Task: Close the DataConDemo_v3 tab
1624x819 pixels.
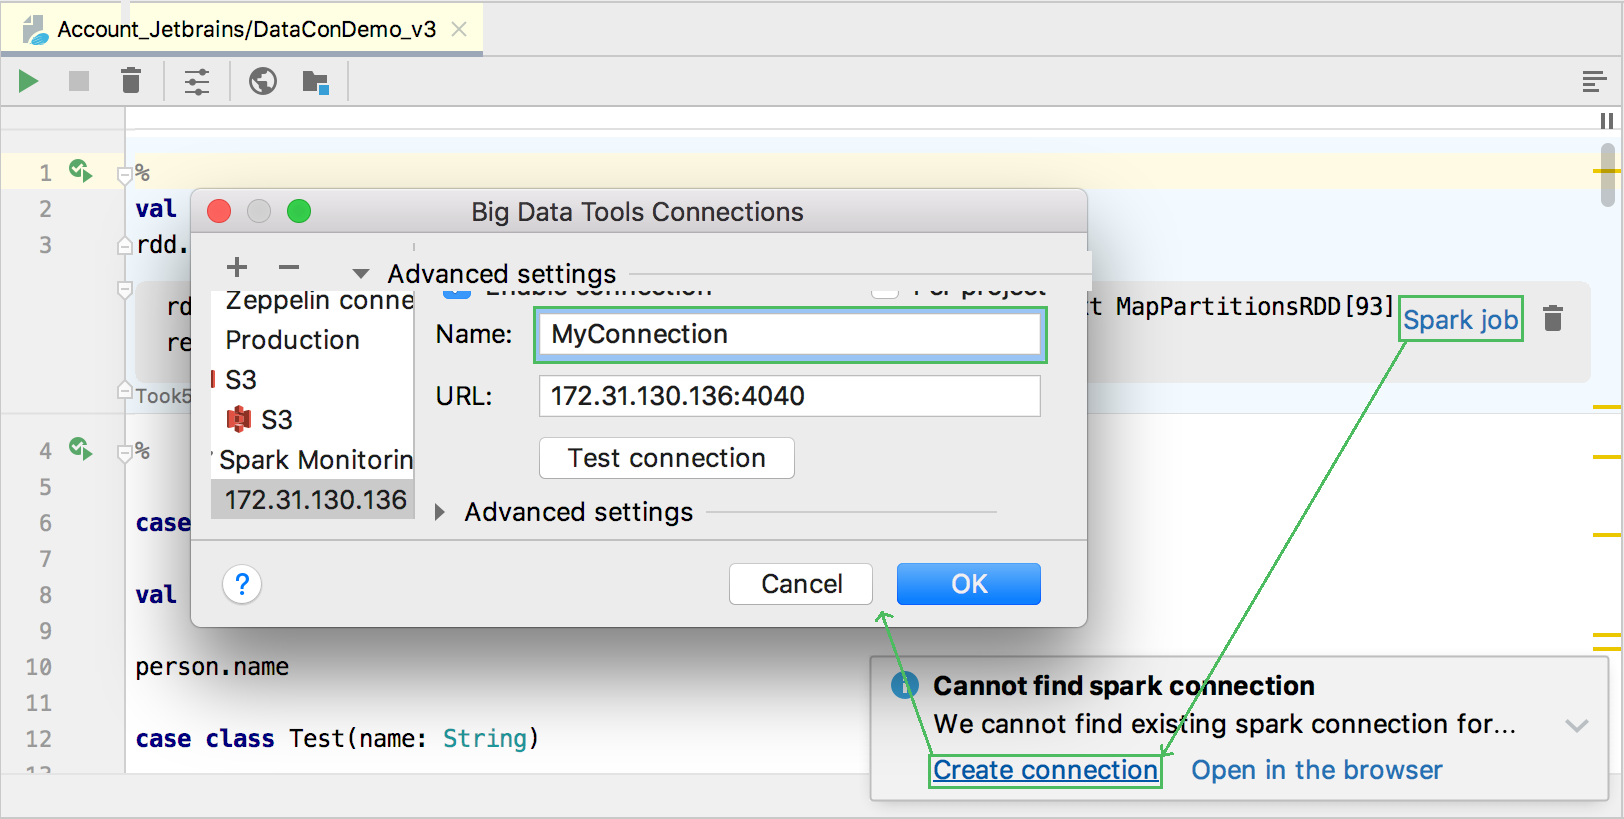Action: click(x=459, y=29)
